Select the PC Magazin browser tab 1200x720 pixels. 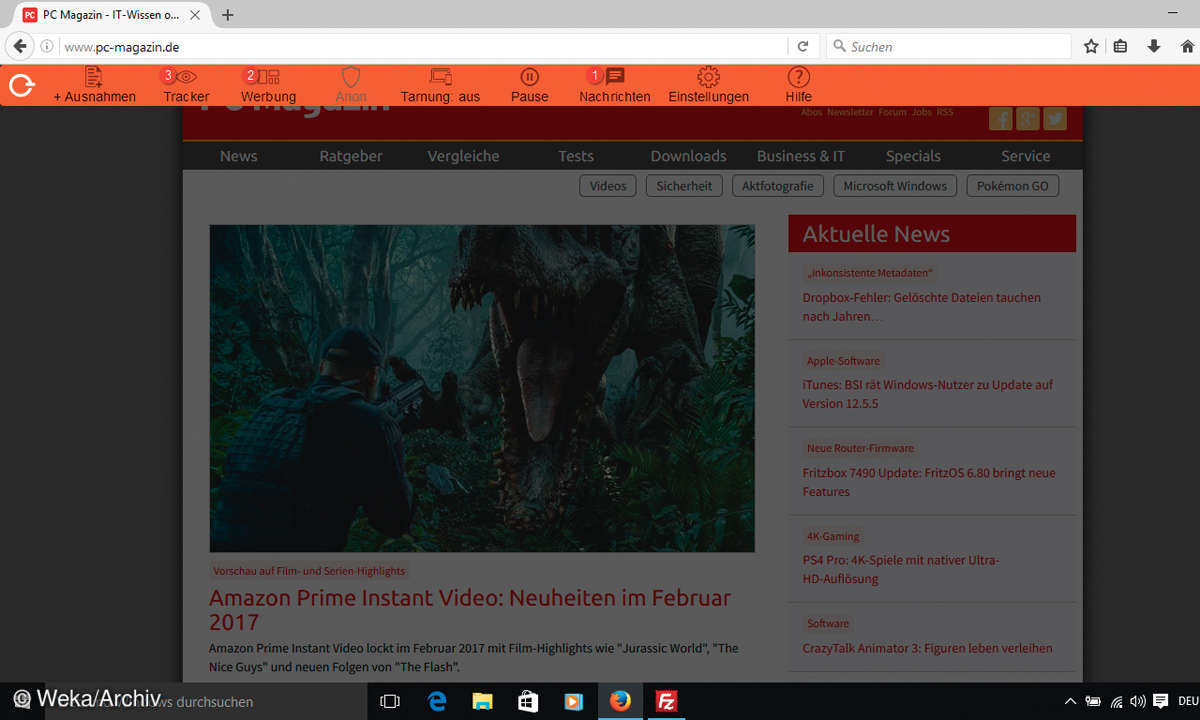pos(112,15)
